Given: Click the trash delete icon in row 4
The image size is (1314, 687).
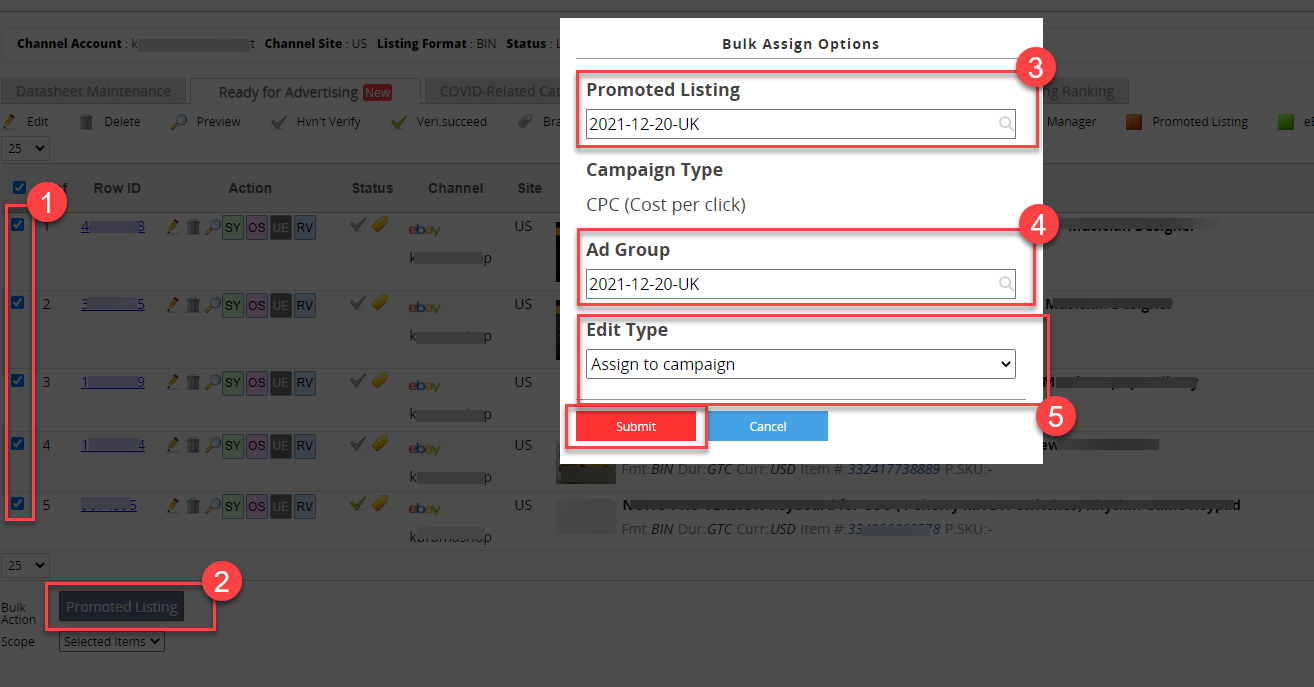Looking at the screenshot, I should [193, 444].
